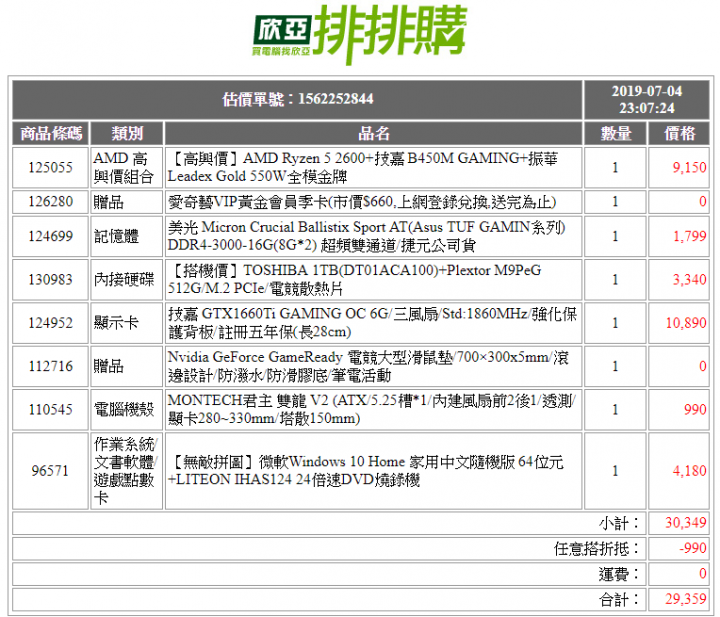Viewport: 720px width, 617px height.
Task: Click the 合計 label
Action: 619,599
